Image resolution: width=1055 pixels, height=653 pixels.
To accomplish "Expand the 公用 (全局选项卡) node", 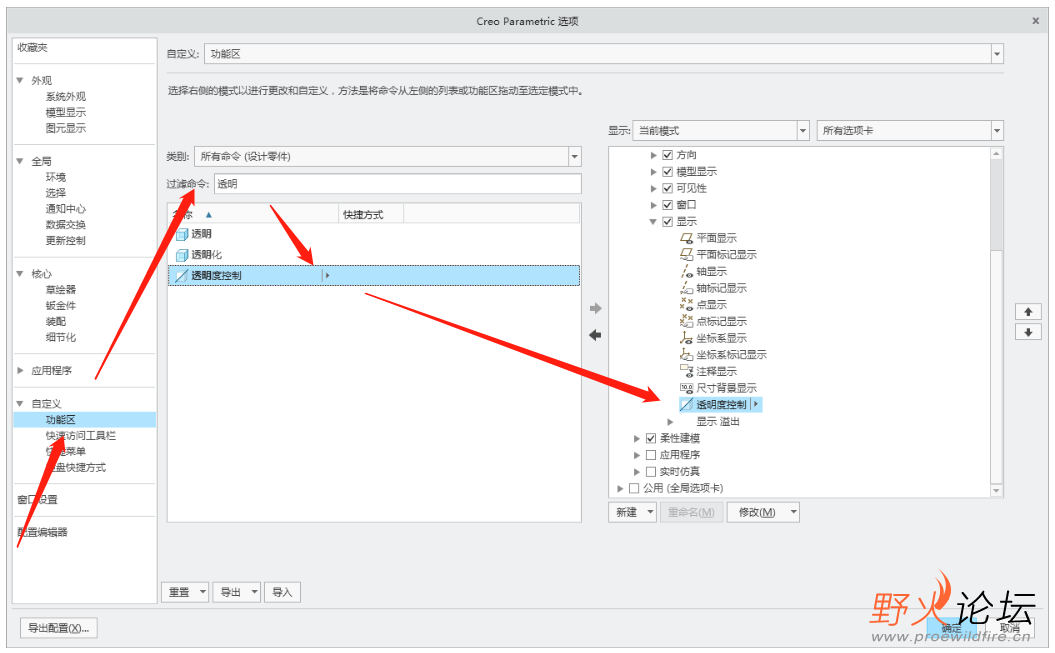I will point(620,488).
